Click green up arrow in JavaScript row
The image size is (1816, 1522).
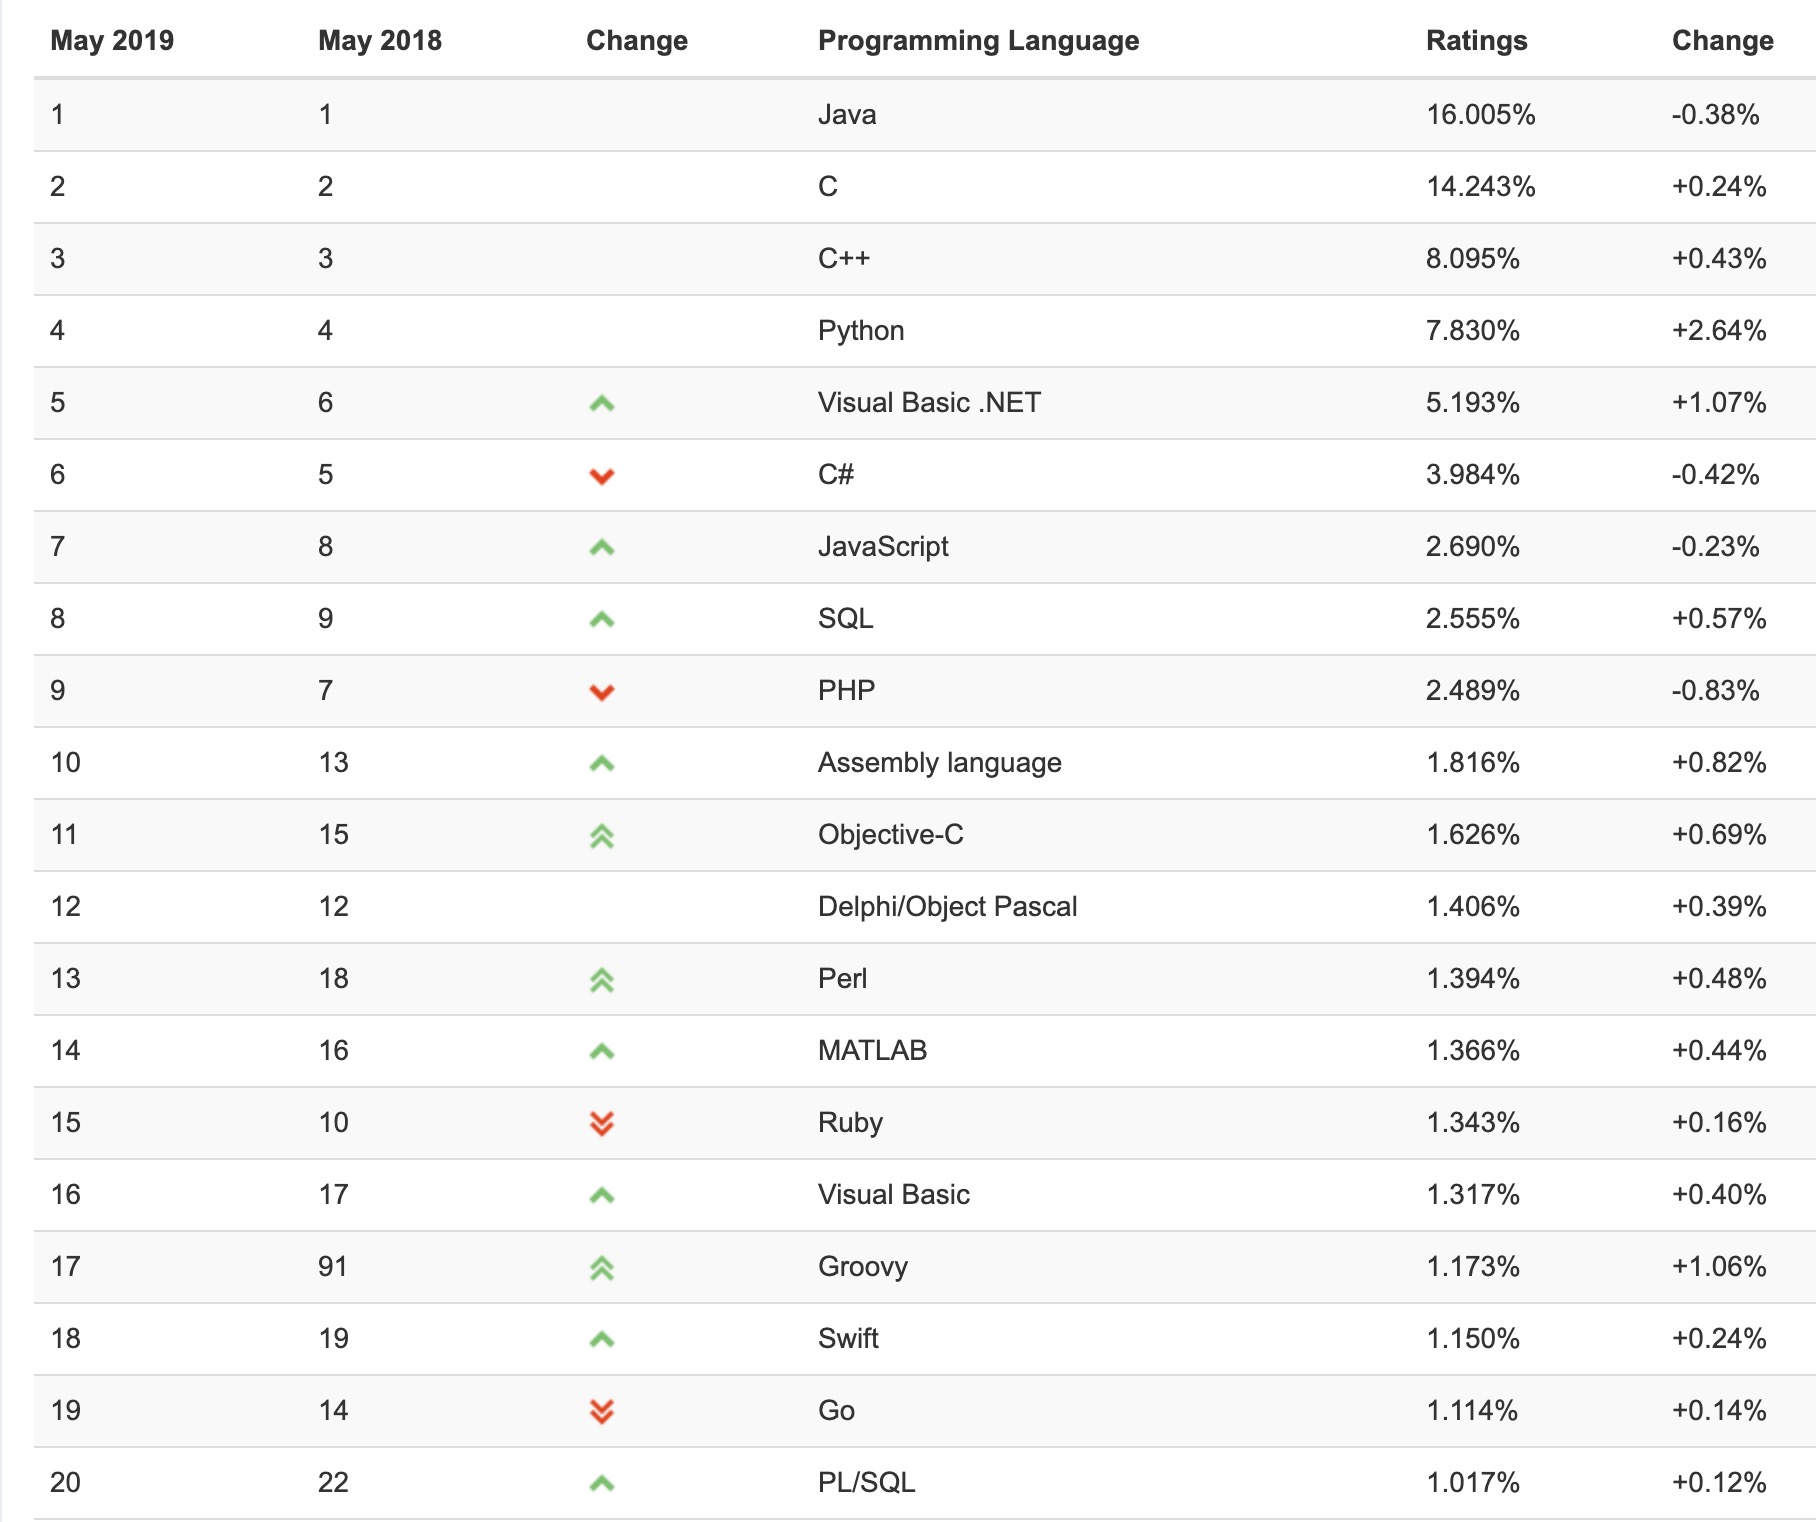[x=601, y=548]
